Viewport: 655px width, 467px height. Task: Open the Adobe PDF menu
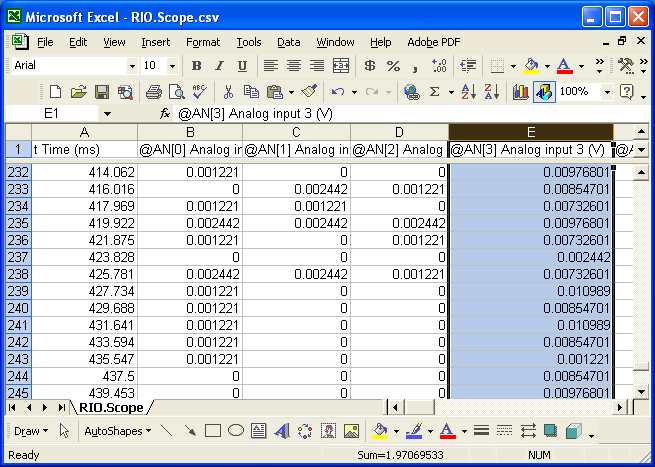[x=434, y=42]
